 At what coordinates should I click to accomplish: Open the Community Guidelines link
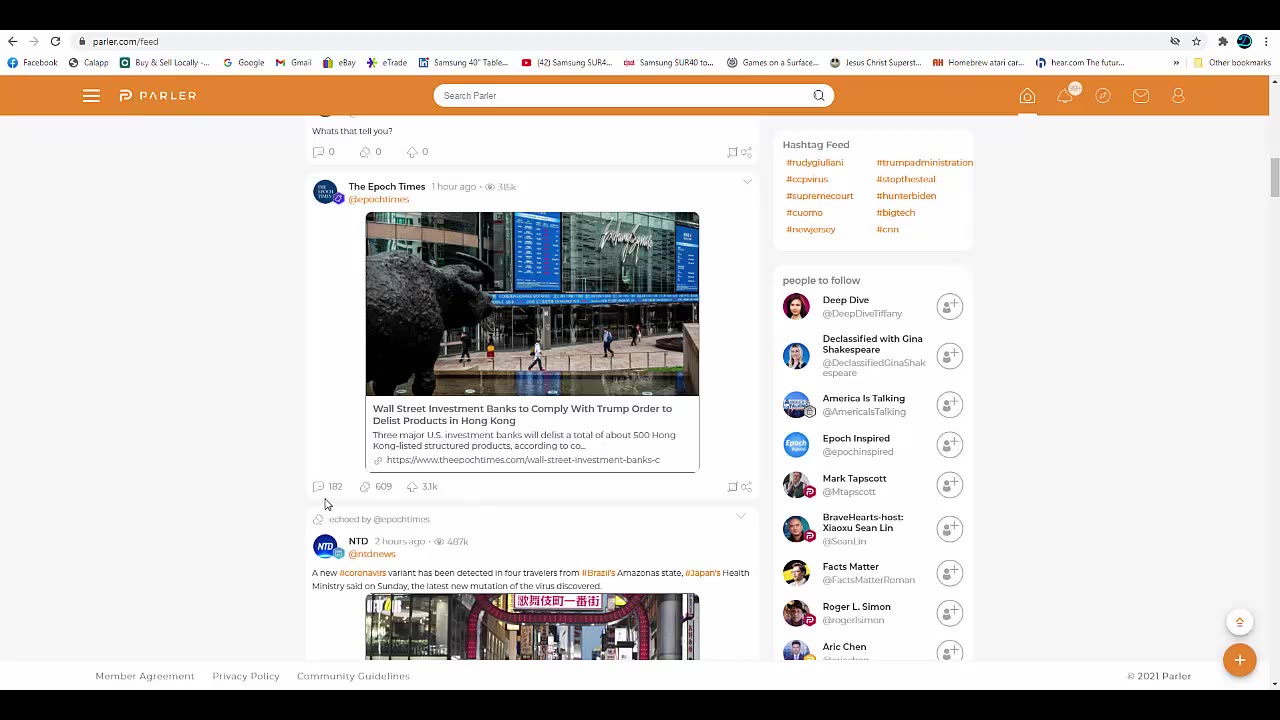(353, 676)
